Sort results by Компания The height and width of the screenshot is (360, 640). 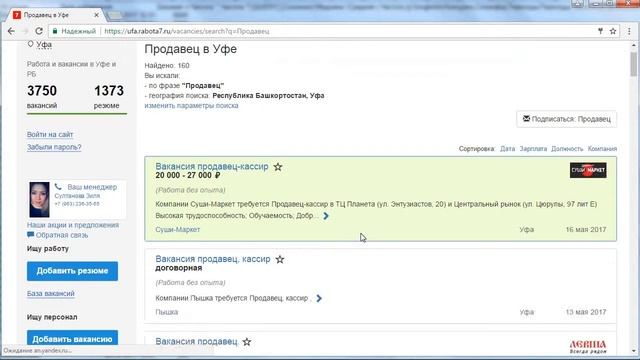602,149
